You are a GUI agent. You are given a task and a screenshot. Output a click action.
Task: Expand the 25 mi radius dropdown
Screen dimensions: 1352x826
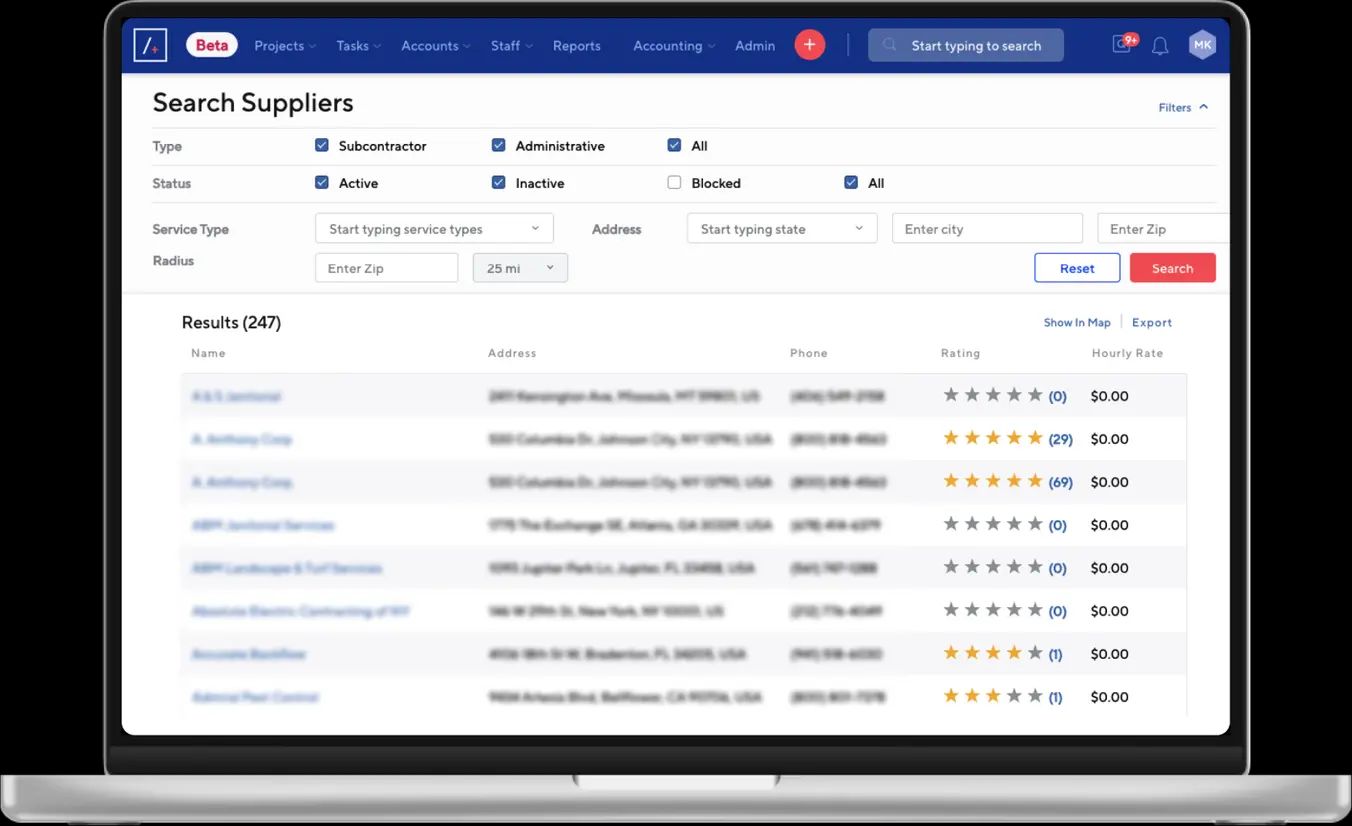click(520, 268)
